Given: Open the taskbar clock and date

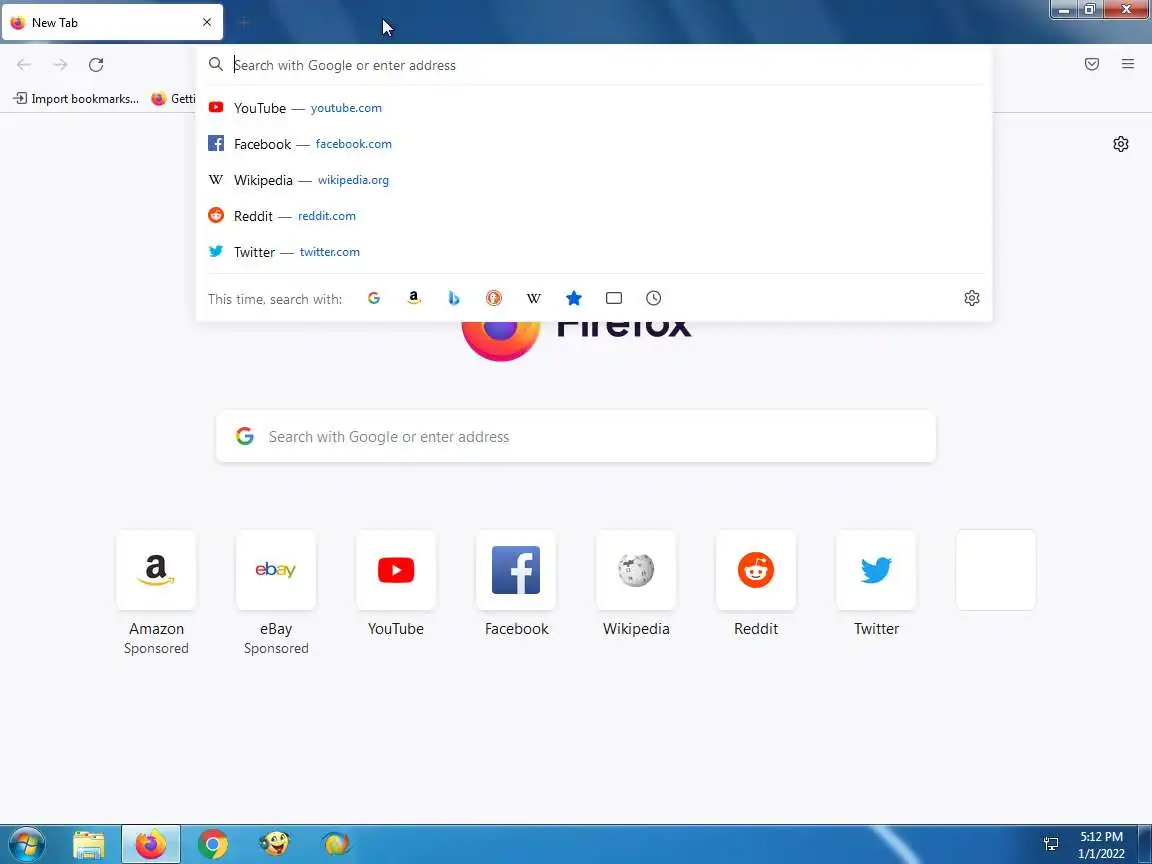Looking at the screenshot, I should (1101, 845).
